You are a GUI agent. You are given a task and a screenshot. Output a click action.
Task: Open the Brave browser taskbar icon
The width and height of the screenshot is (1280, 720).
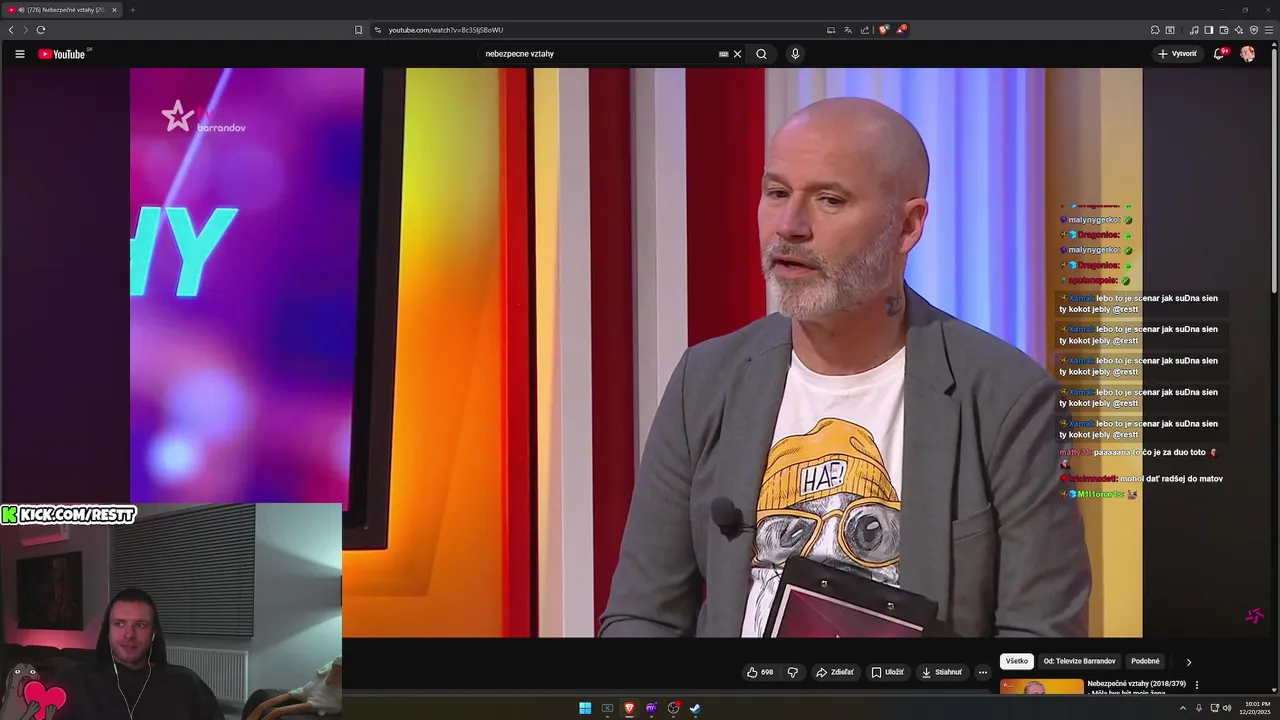(629, 708)
